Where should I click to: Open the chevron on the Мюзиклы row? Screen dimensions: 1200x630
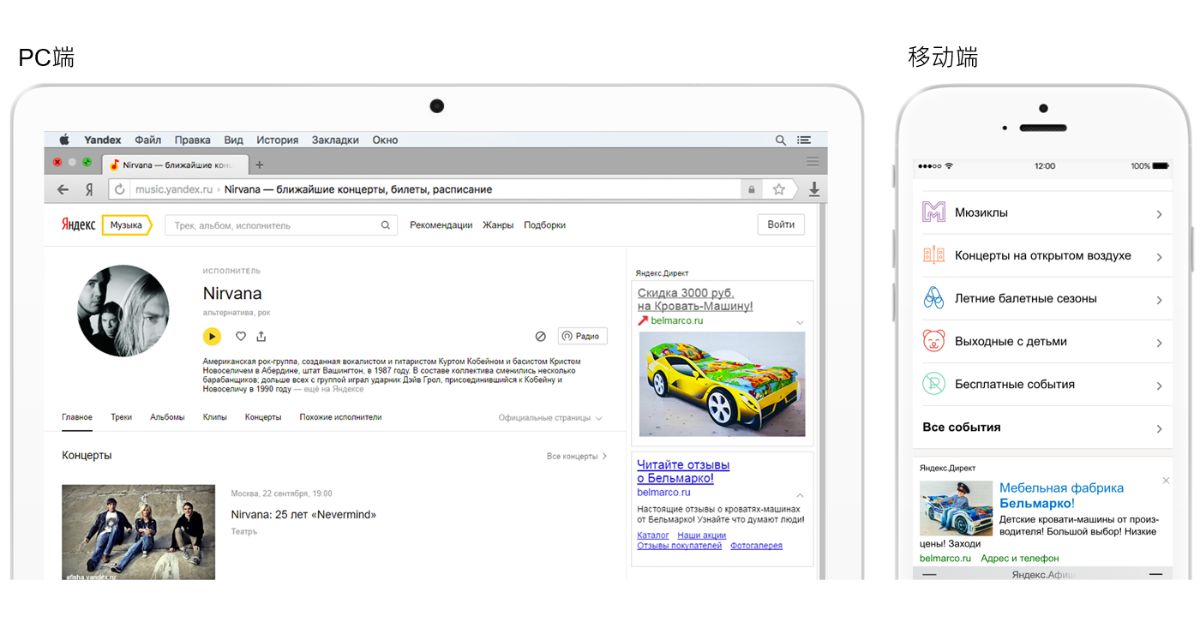tap(1159, 214)
